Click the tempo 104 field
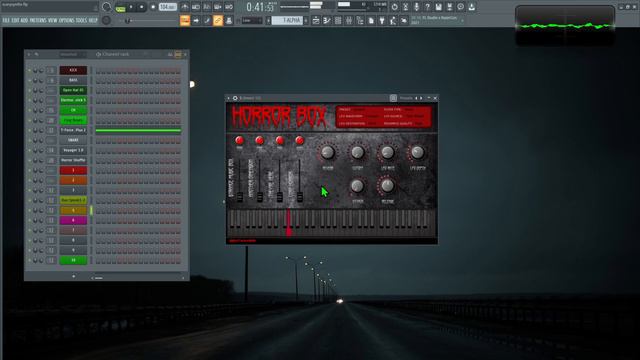Screen dimensions: 640x360 (x=168, y=7)
